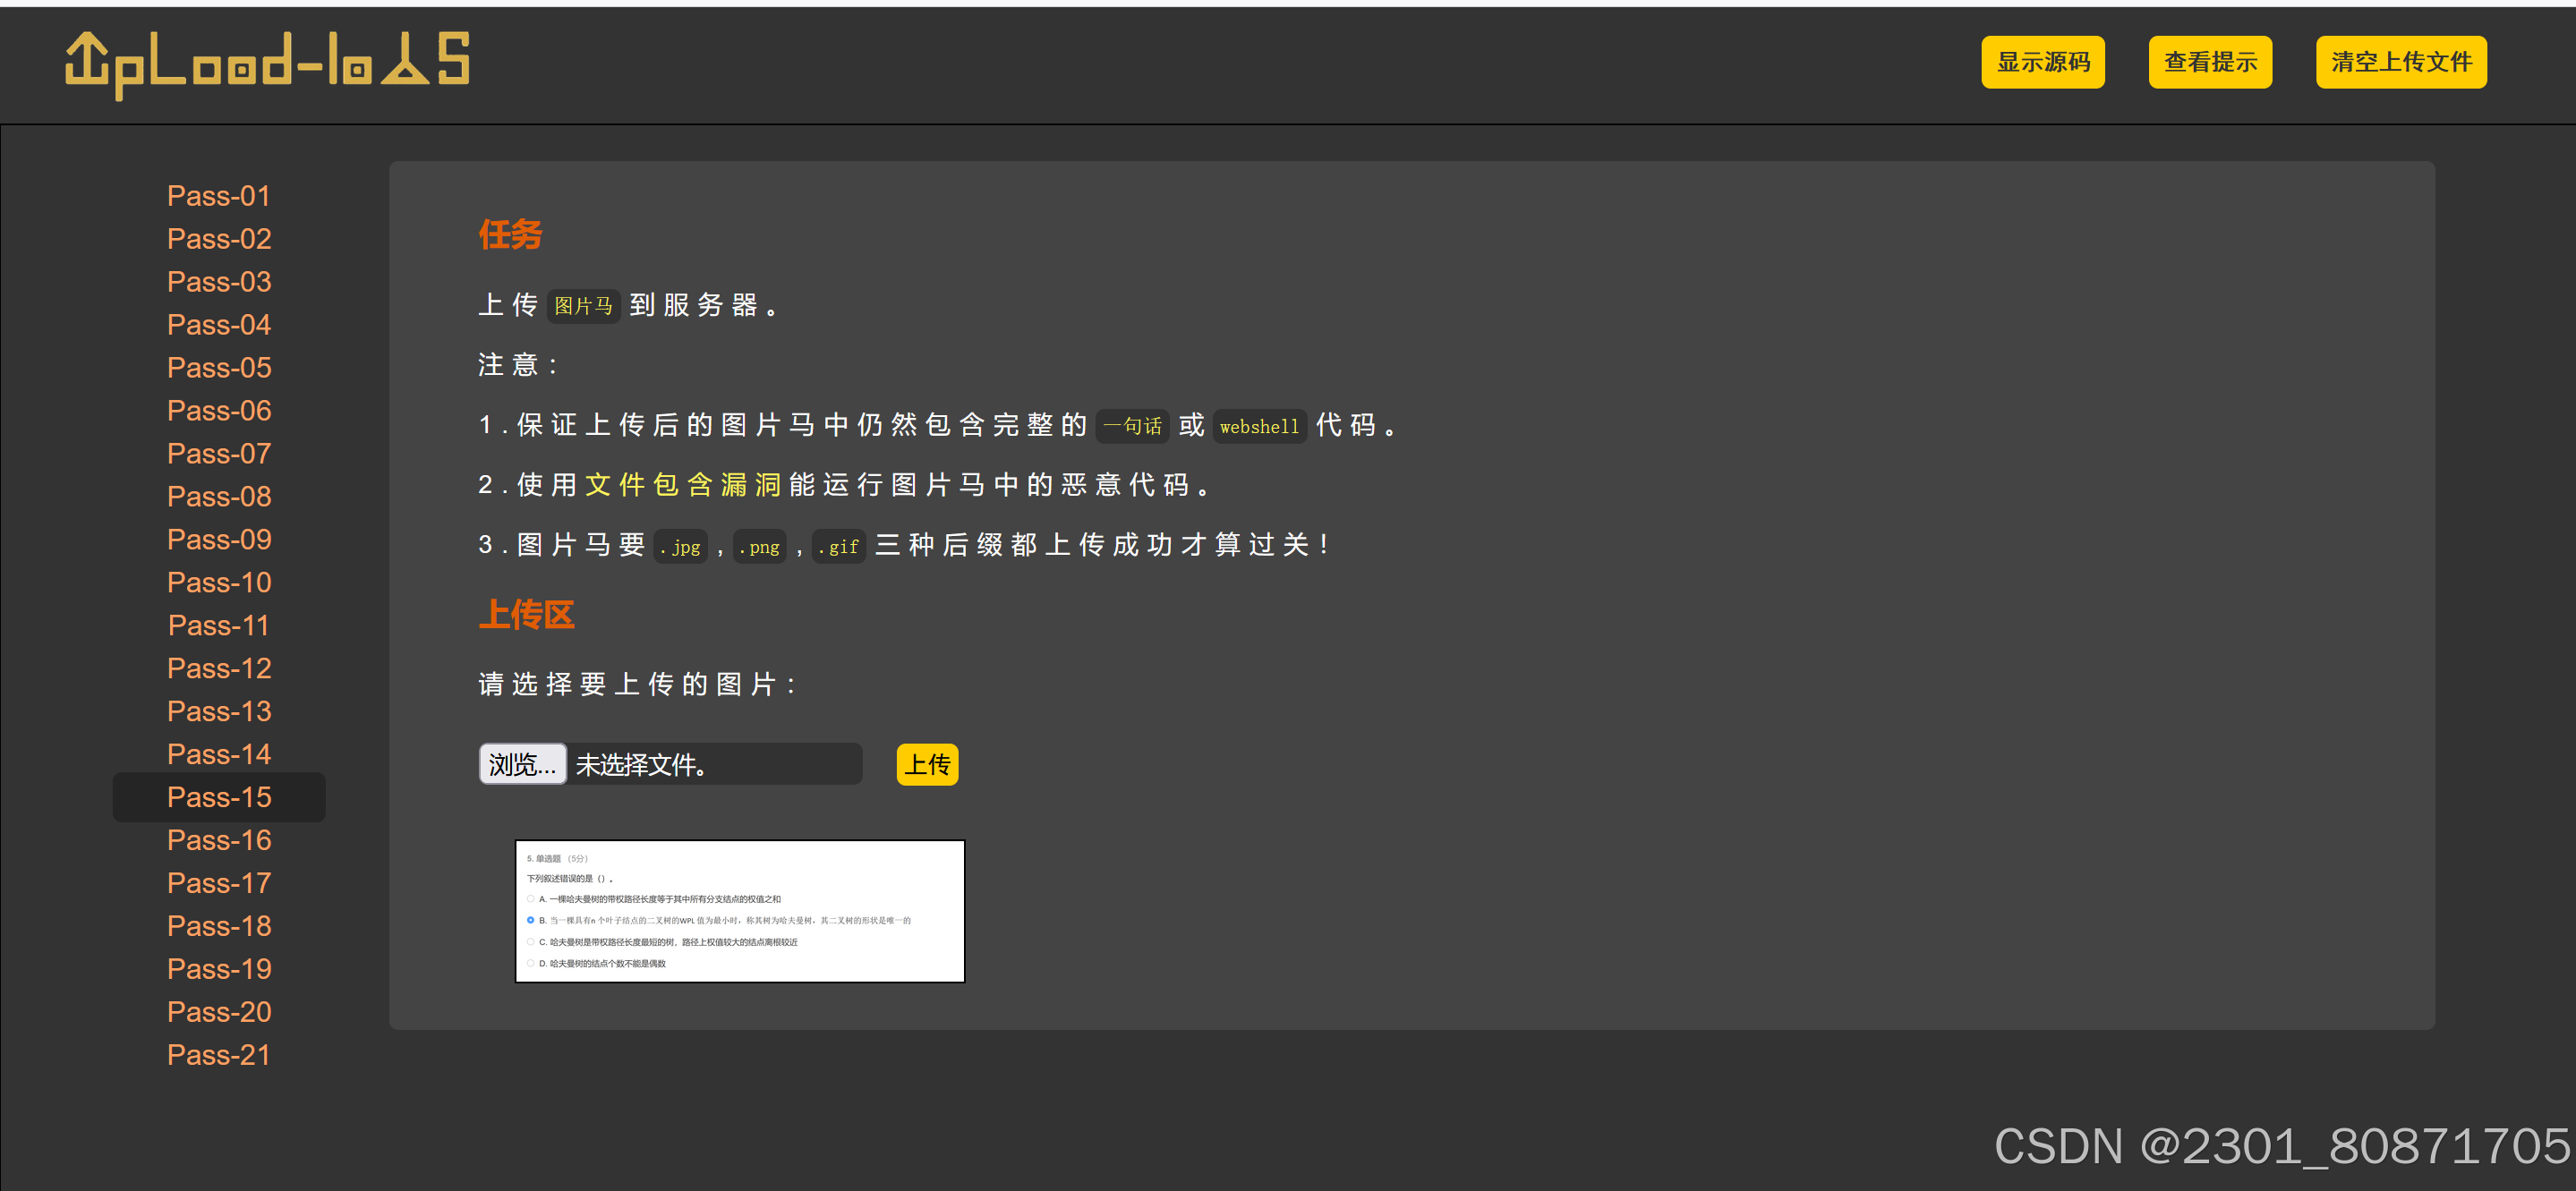Open the uploaded image thumbnail
2576x1191 pixels.
coord(739,911)
